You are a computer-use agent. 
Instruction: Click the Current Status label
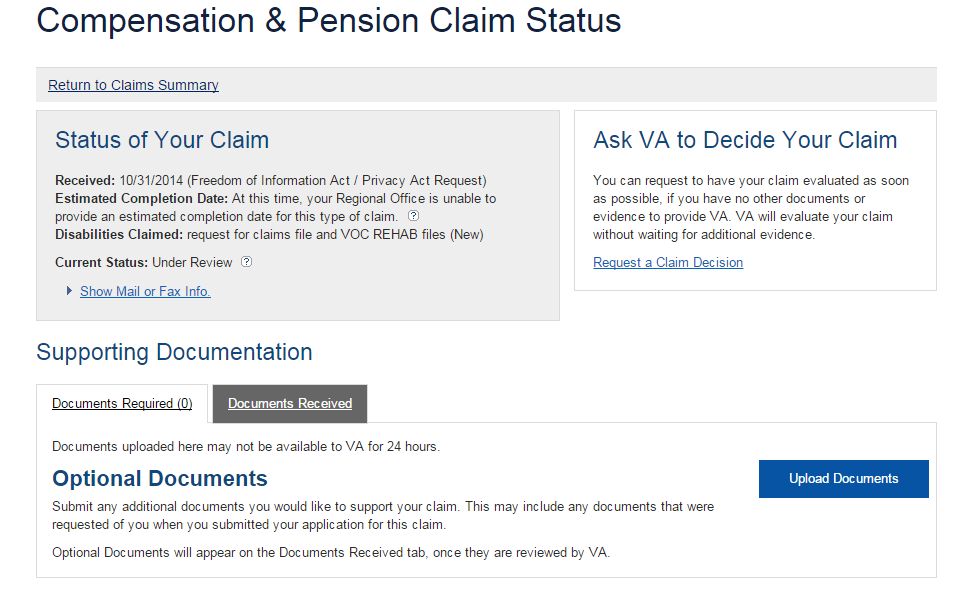point(101,262)
